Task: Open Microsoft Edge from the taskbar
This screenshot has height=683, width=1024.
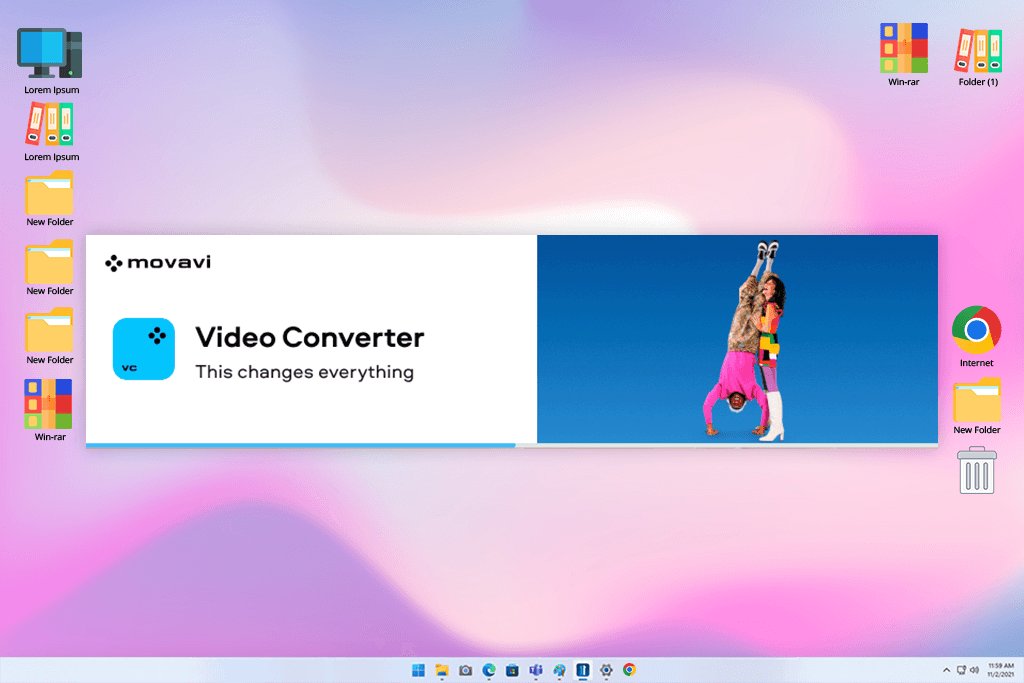Action: click(489, 670)
